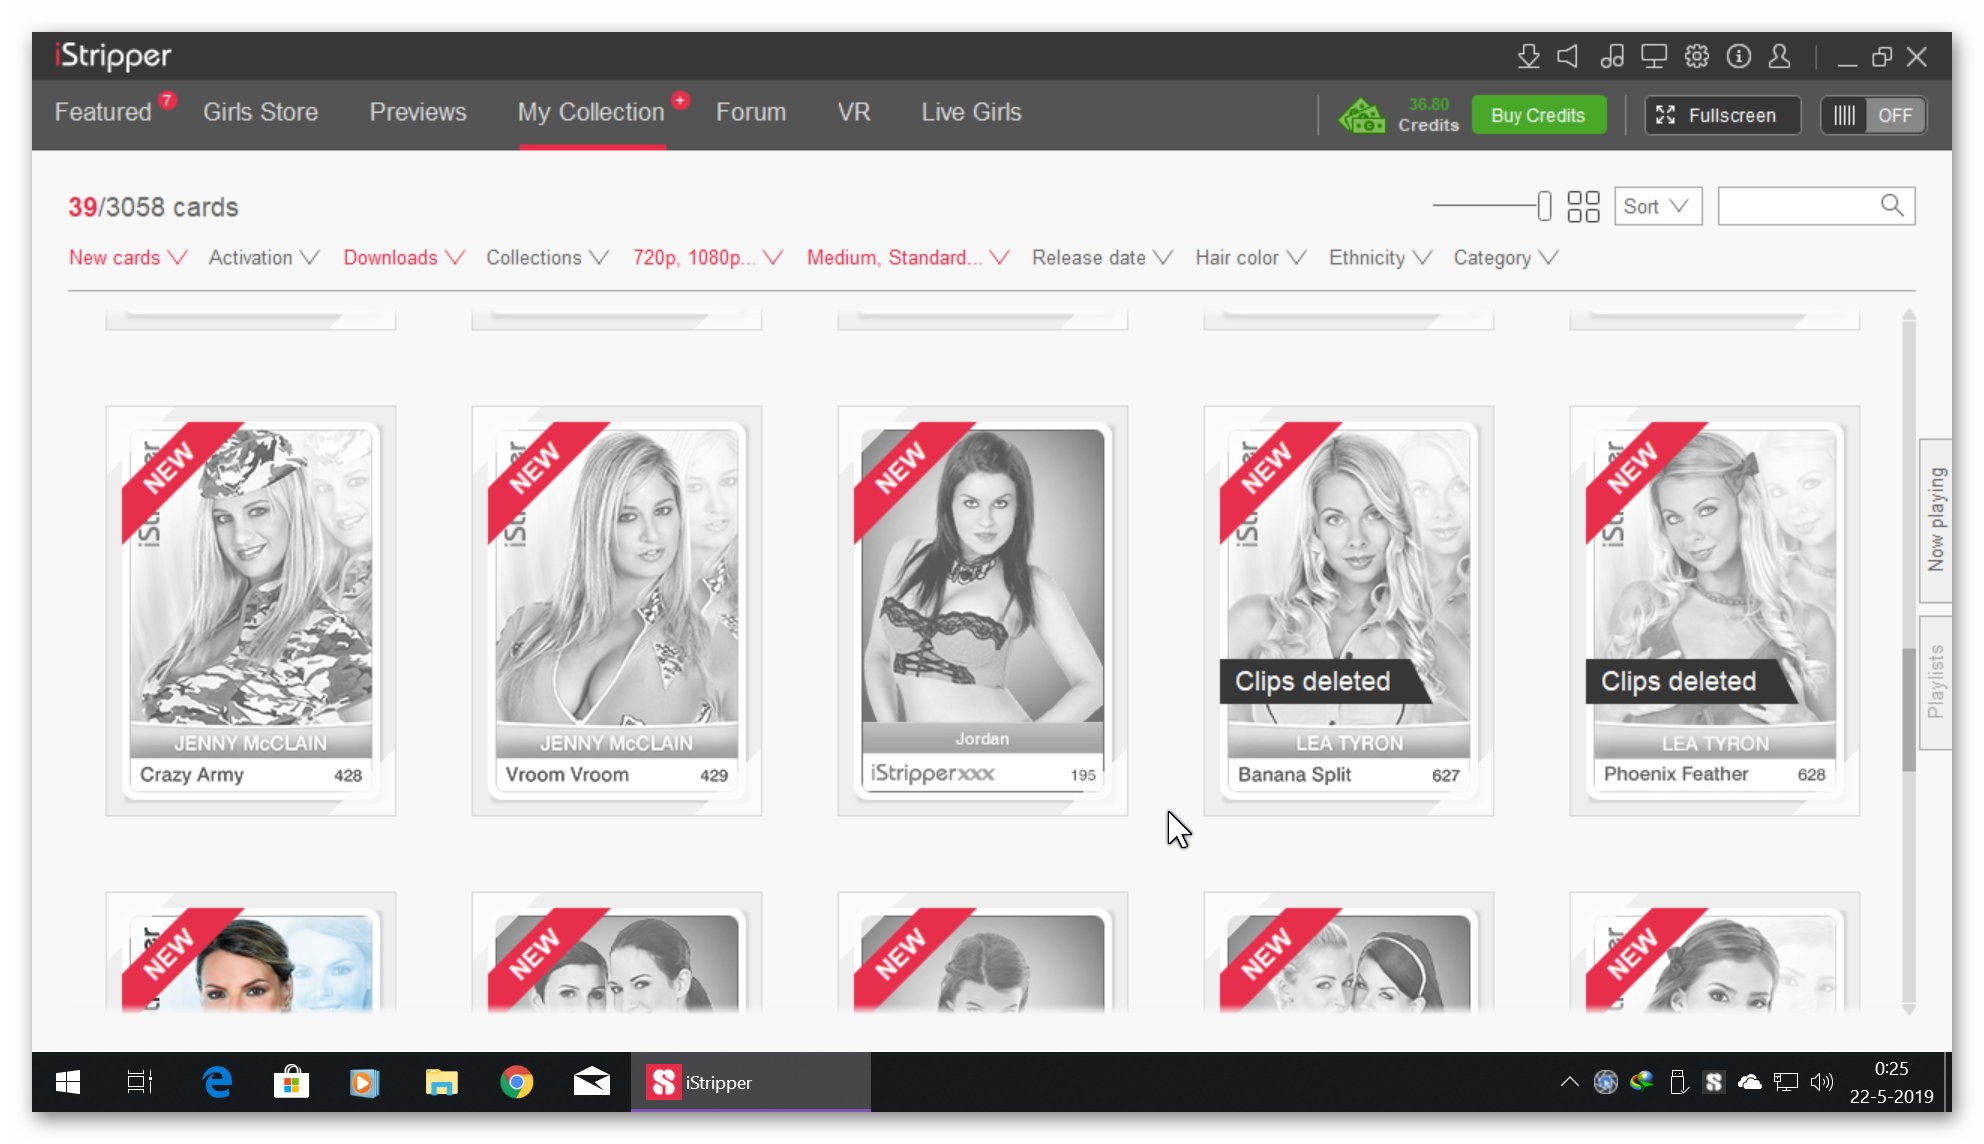The width and height of the screenshot is (1984, 1144).
Task: Click the Fullscreen button
Action: coord(1721,115)
